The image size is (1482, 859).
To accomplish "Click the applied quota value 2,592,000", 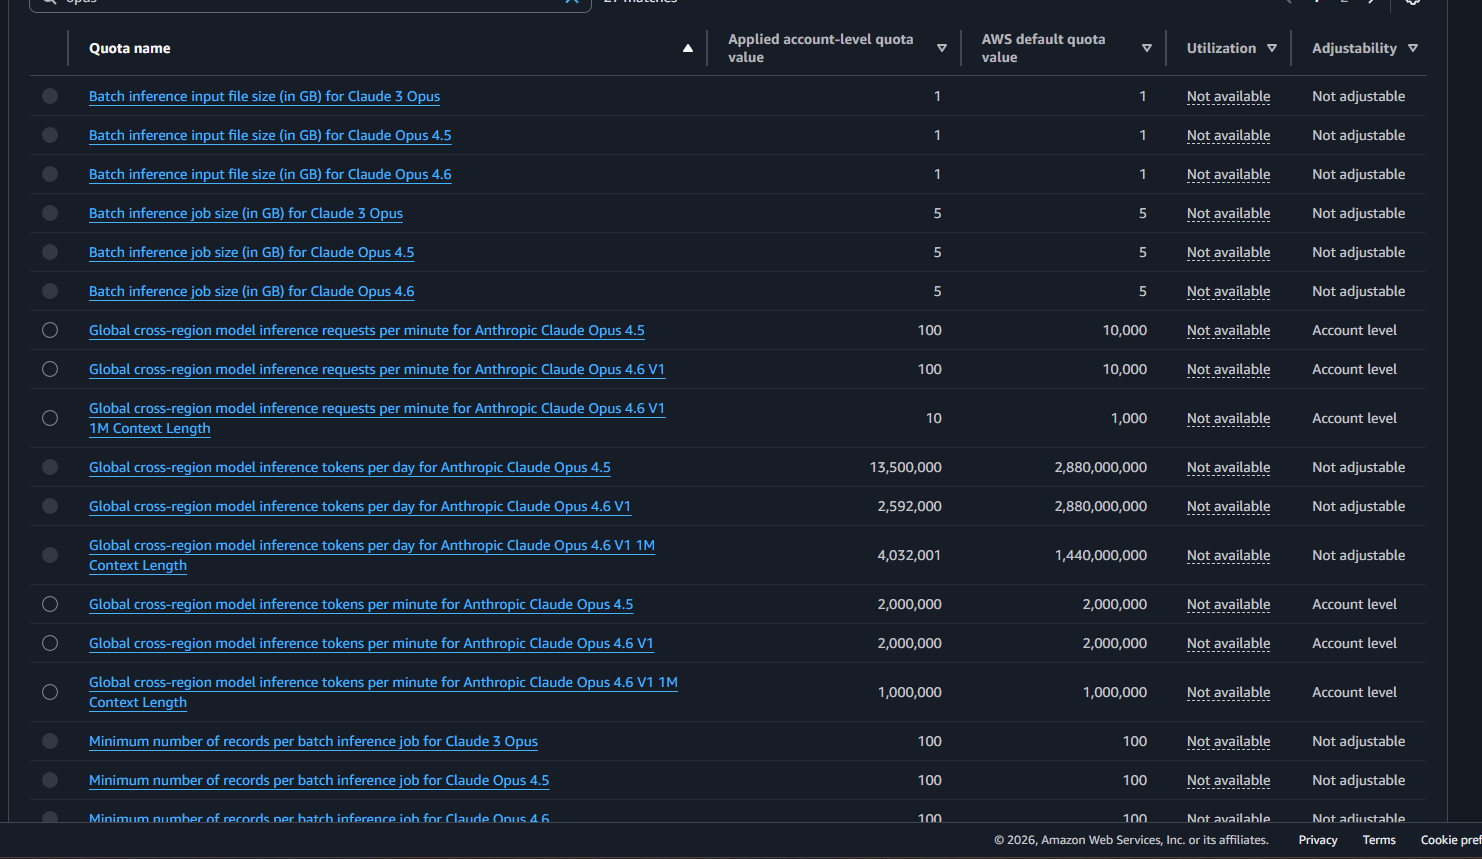I will coord(909,506).
